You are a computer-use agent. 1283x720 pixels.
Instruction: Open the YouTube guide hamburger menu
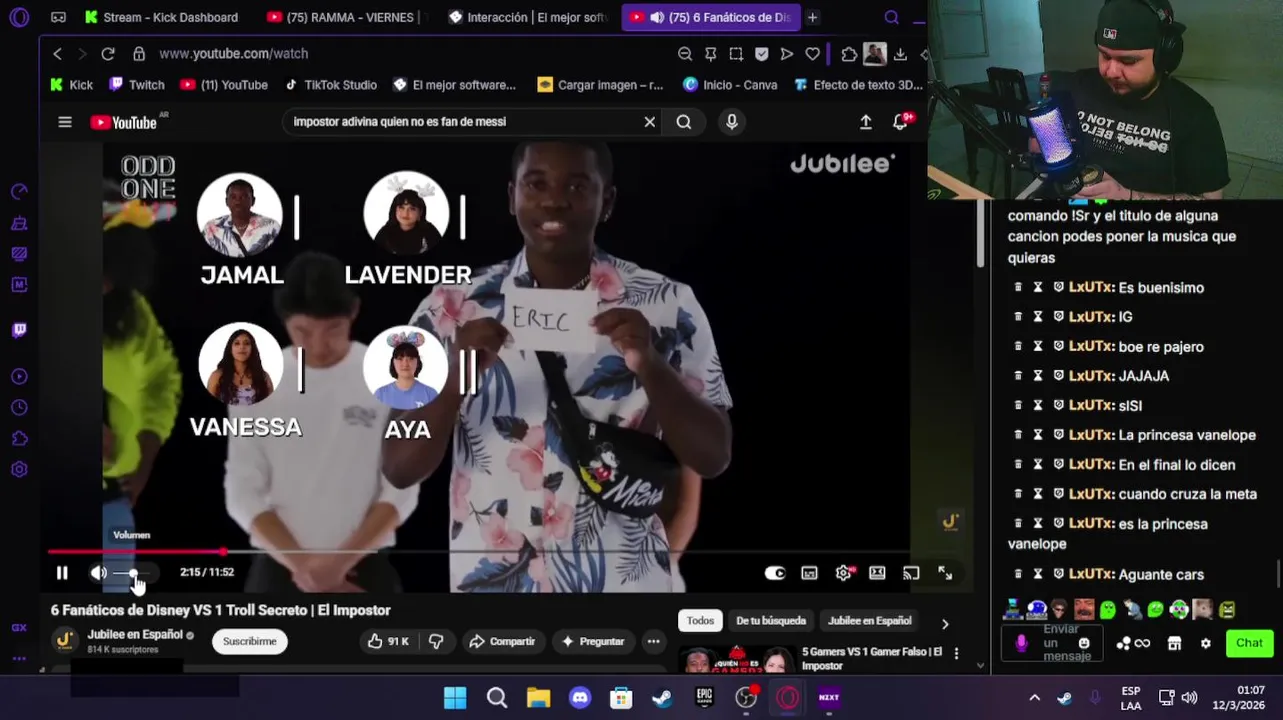click(x=65, y=122)
